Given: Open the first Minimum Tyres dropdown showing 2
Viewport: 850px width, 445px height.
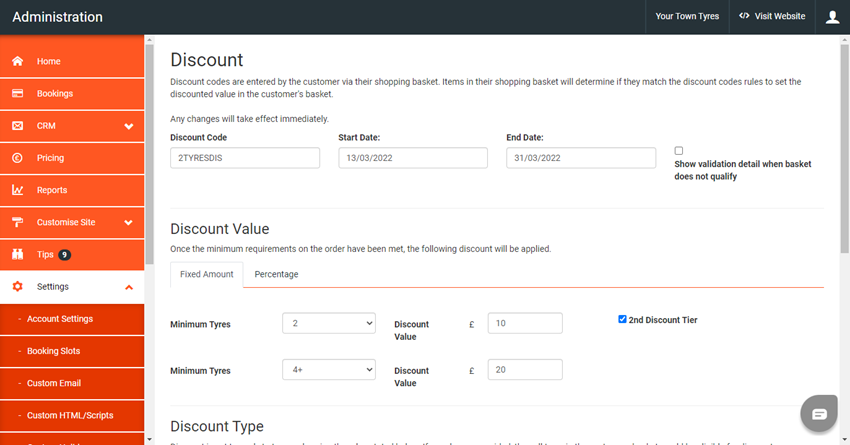Looking at the screenshot, I should [x=328, y=323].
